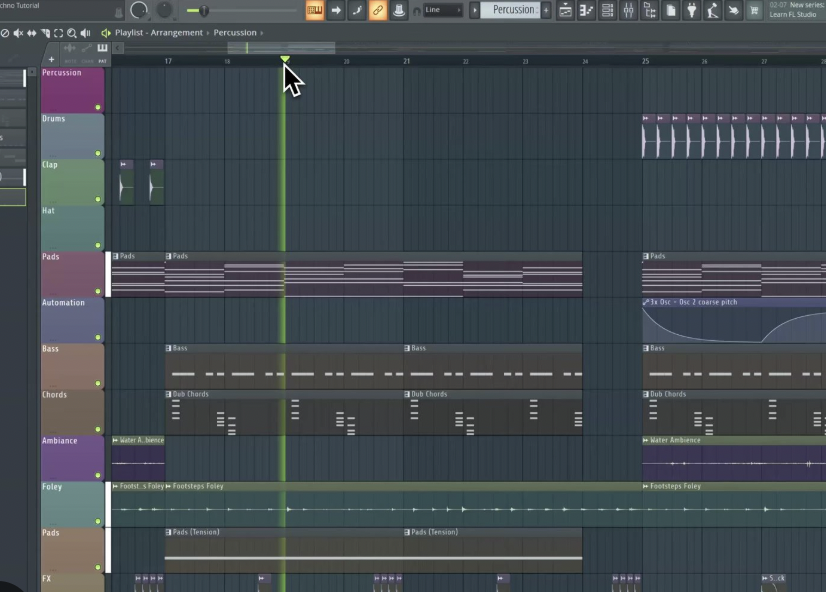Open clip menu of Pads (Tension) at bar 17

[x=169, y=532]
